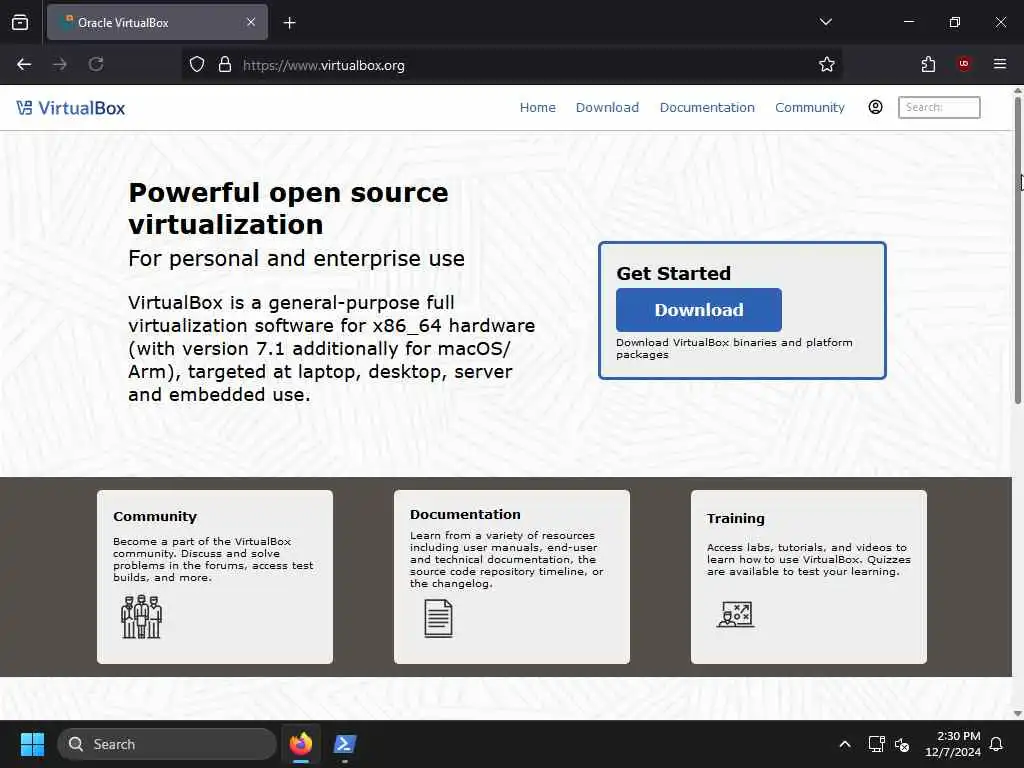Screen dimensions: 1024x768
Task: Click the taskbar Search box
Action: (167, 744)
